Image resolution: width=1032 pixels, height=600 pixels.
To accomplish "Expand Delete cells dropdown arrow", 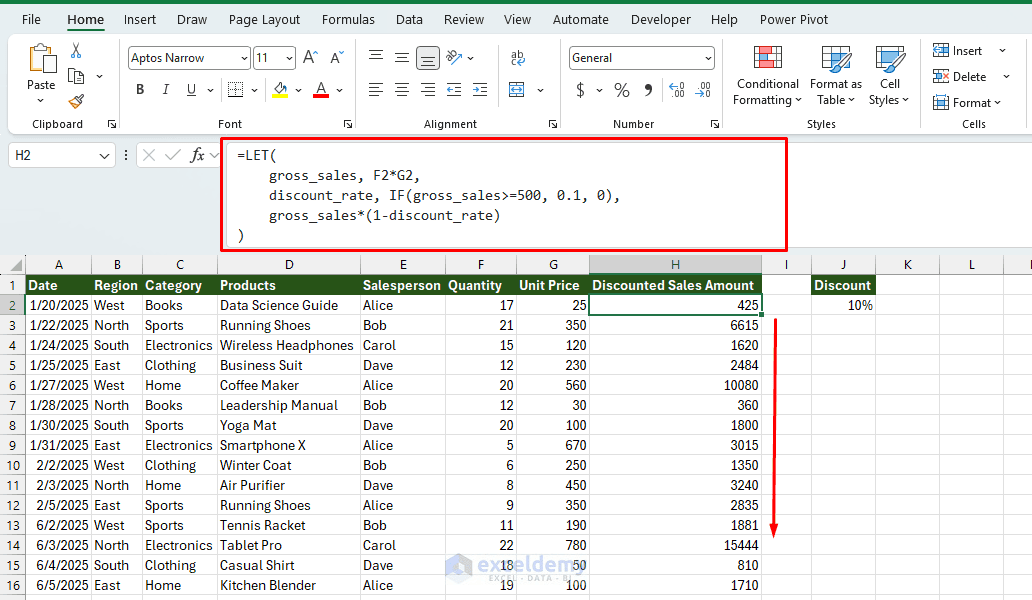I will (x=1006, y=77).
